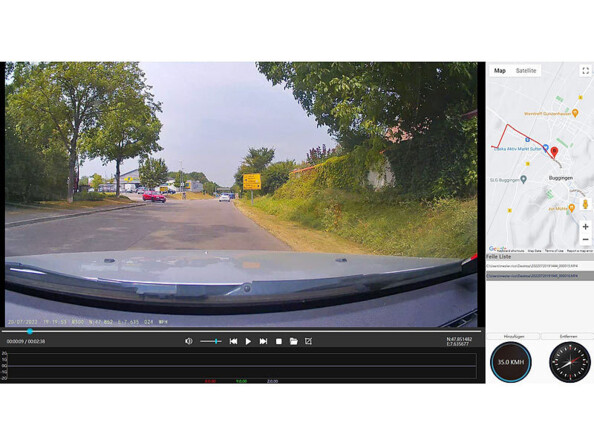Adjust the volume slider

tap(211, 341)
